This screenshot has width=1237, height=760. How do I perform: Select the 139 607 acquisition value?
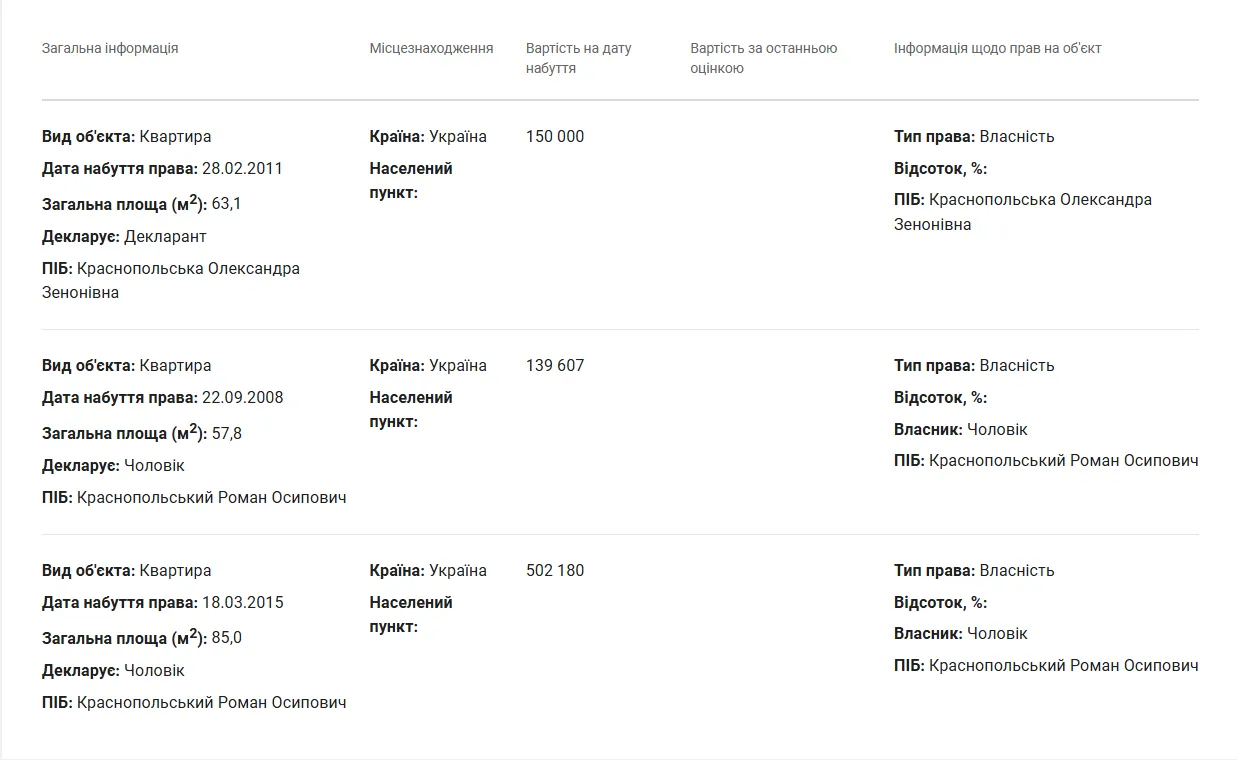click(555, 365)
